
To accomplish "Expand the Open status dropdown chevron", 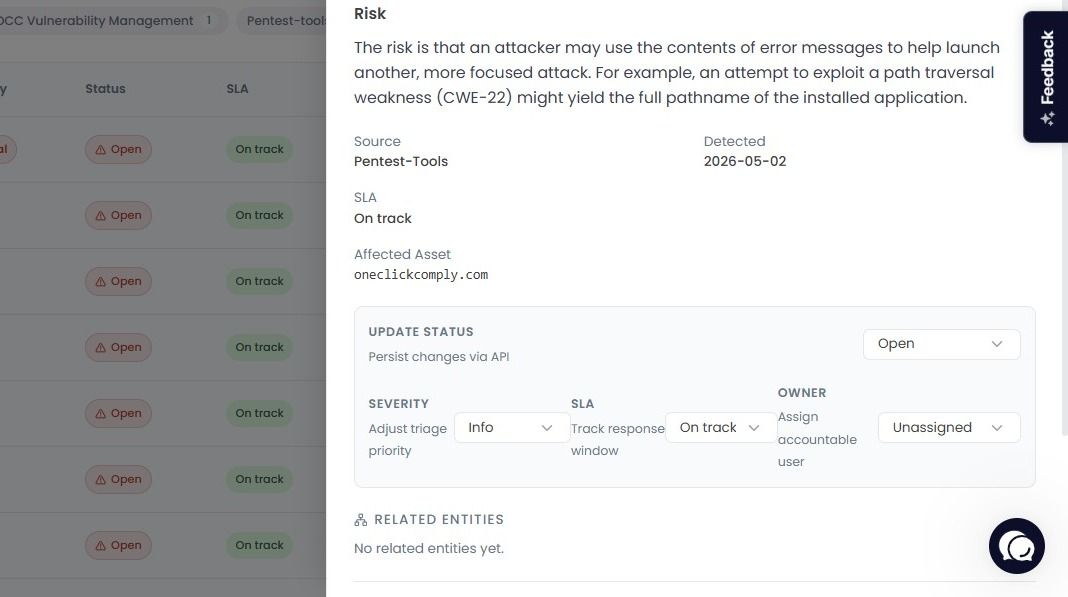I will pos(996,344).
